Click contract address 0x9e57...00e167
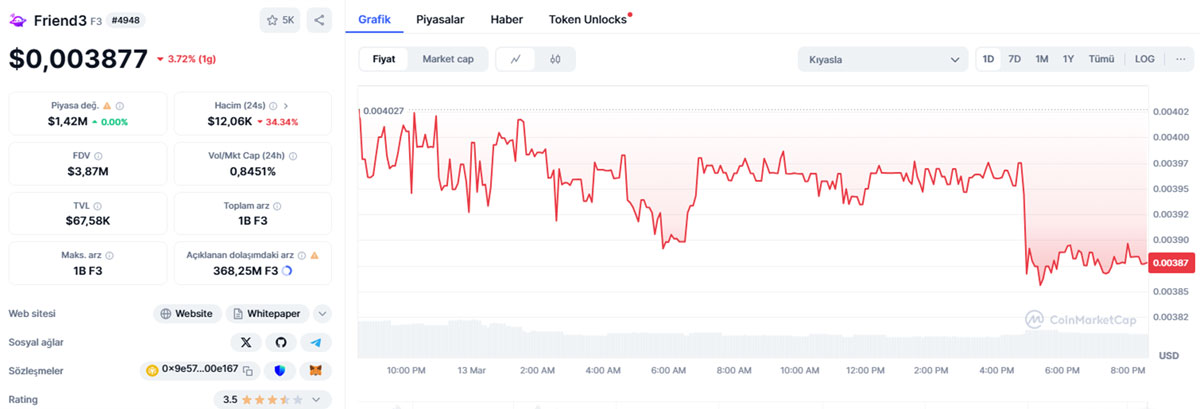1200x409 pixels. pos(199,369)
